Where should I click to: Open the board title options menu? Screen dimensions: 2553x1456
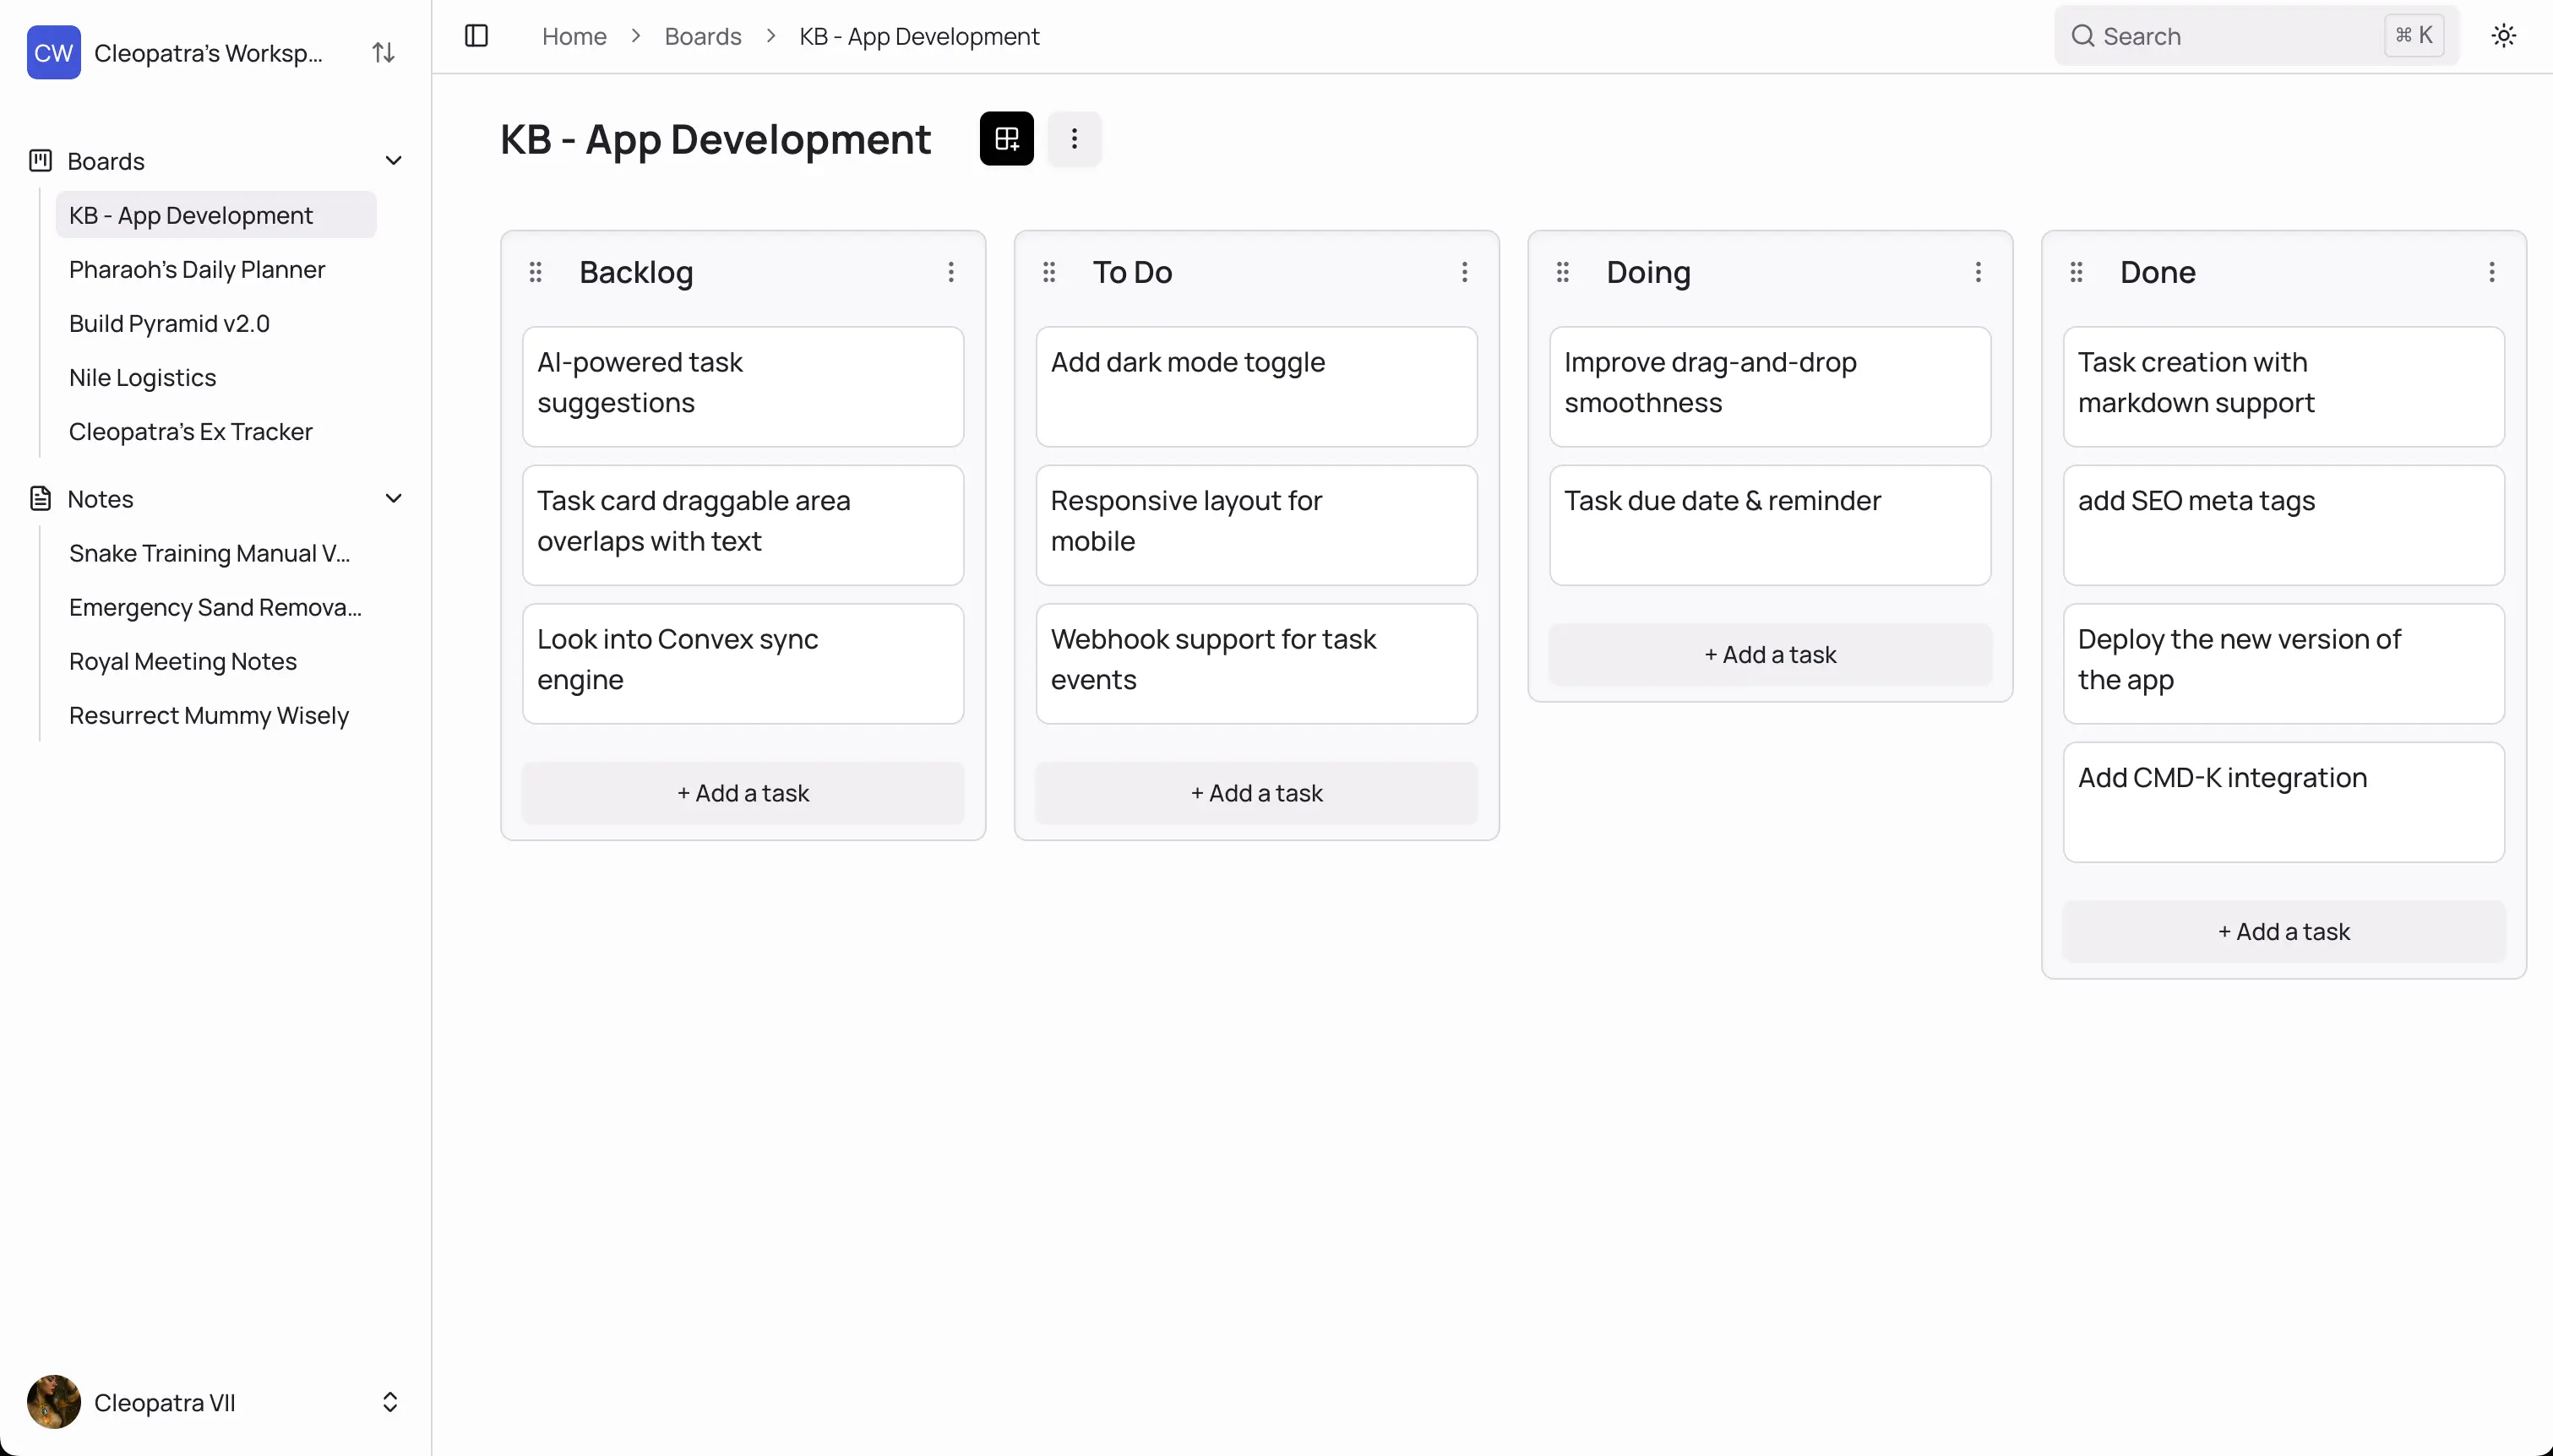click(1074, 138)
